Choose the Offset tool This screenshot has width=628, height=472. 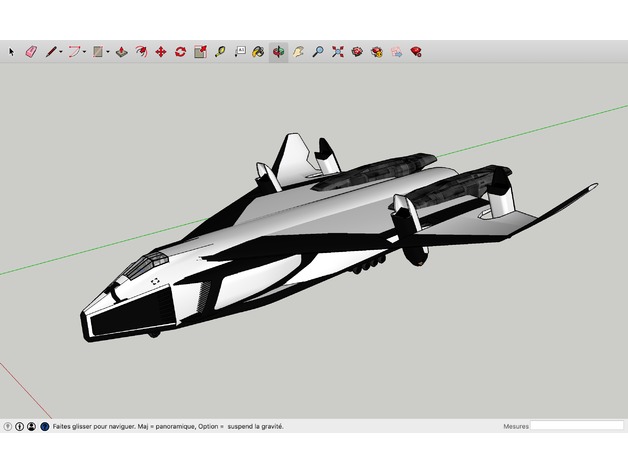pos(141,52)
